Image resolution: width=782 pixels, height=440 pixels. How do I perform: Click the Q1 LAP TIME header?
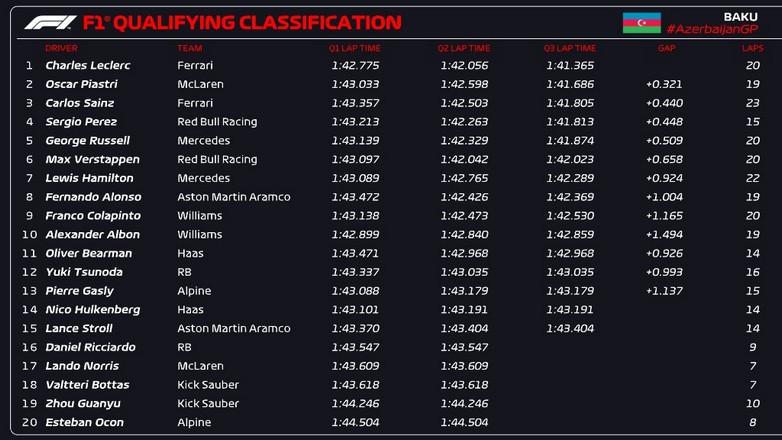tap(354, 48)
